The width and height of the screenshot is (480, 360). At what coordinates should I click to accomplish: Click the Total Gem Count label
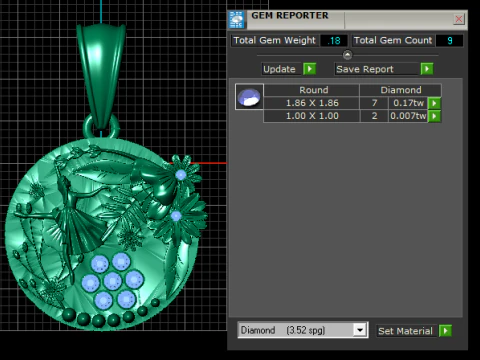click(x=393, y=40)
